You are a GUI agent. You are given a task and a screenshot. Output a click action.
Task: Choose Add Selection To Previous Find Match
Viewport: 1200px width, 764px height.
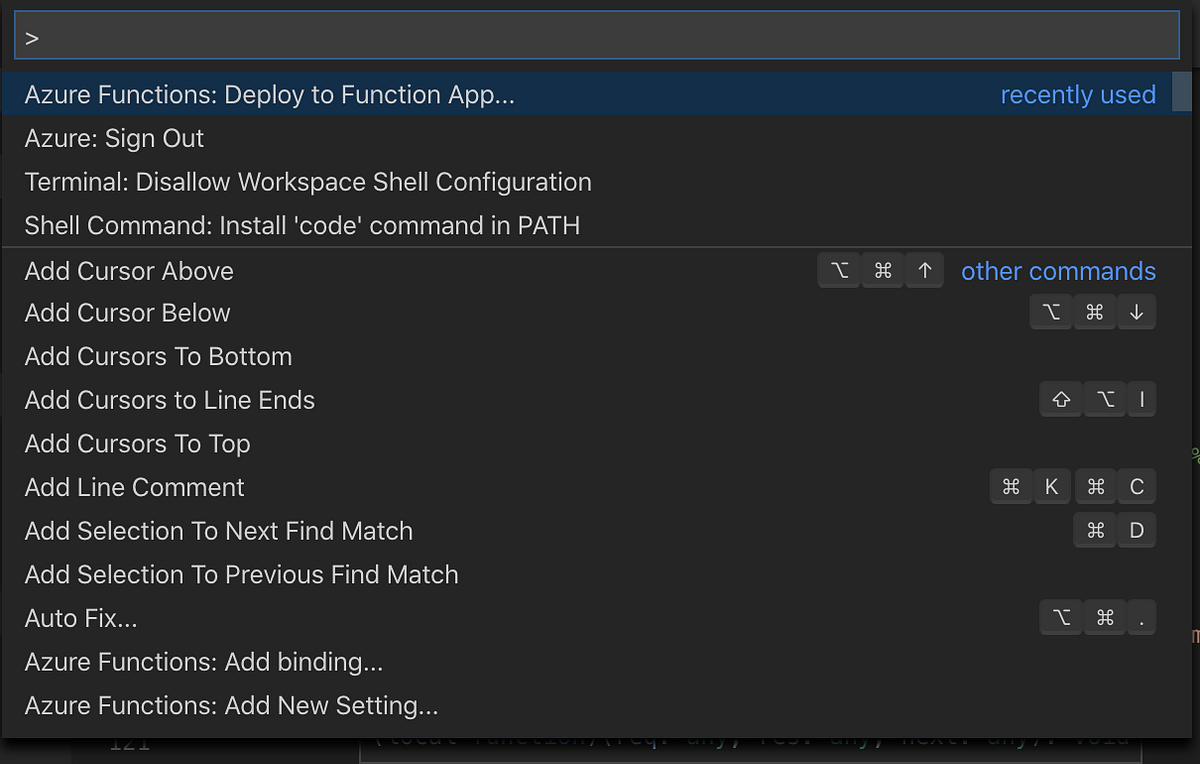point(241,575)
